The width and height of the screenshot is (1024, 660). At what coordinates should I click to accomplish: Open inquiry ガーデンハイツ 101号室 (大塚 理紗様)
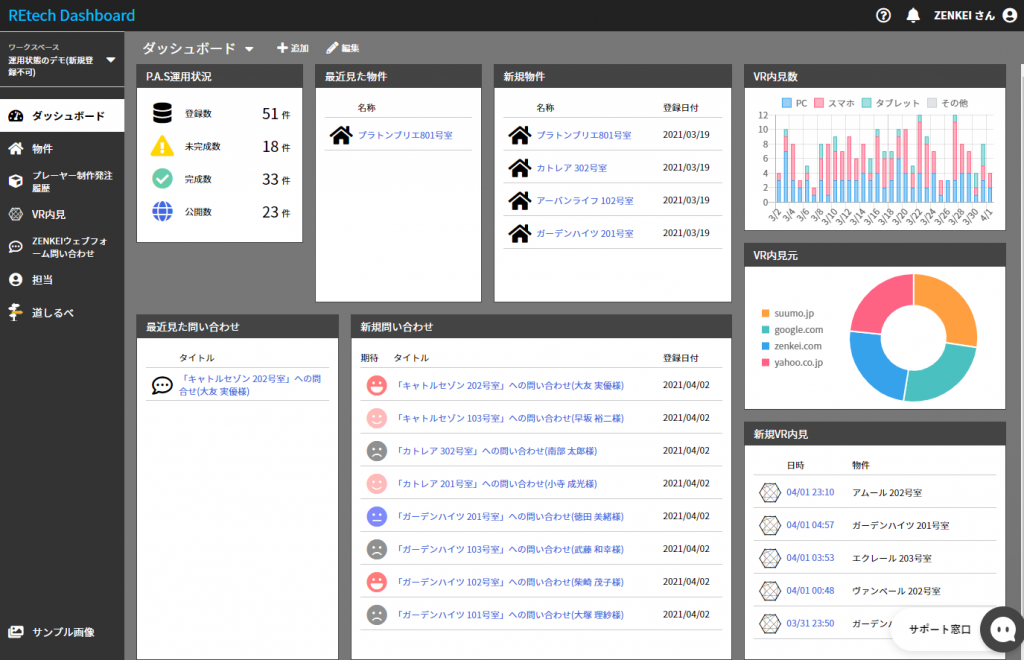click(x=509, y=615)
